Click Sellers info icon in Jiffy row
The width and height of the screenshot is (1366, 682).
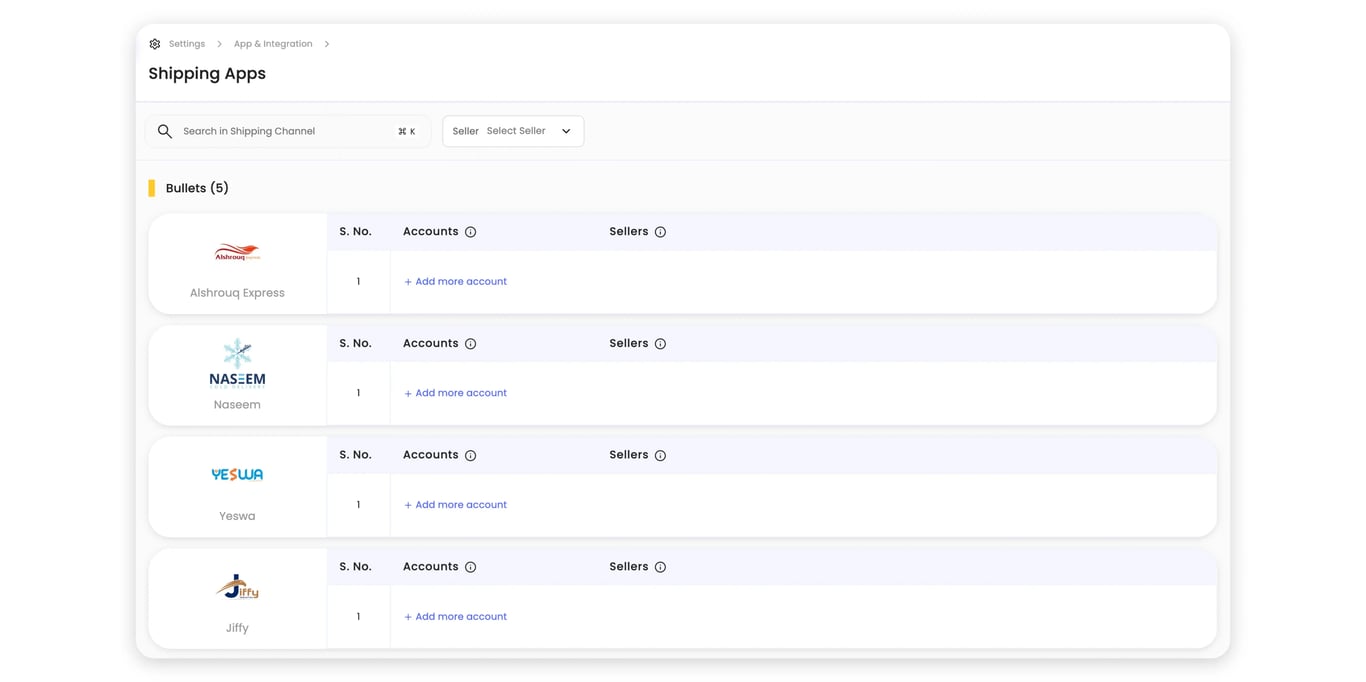660,566
